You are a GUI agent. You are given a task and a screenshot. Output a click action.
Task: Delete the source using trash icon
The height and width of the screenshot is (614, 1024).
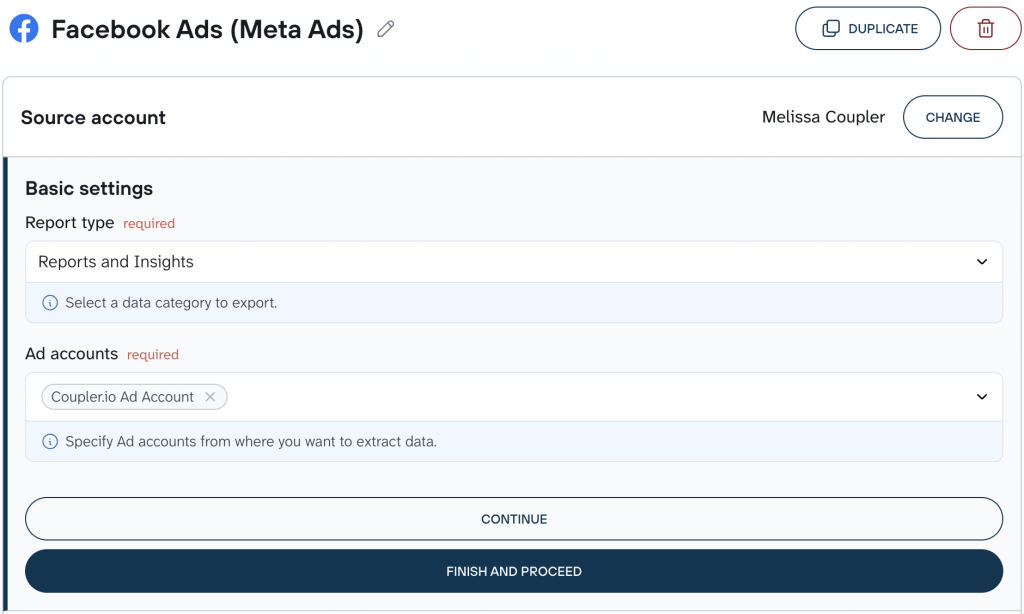985,28
